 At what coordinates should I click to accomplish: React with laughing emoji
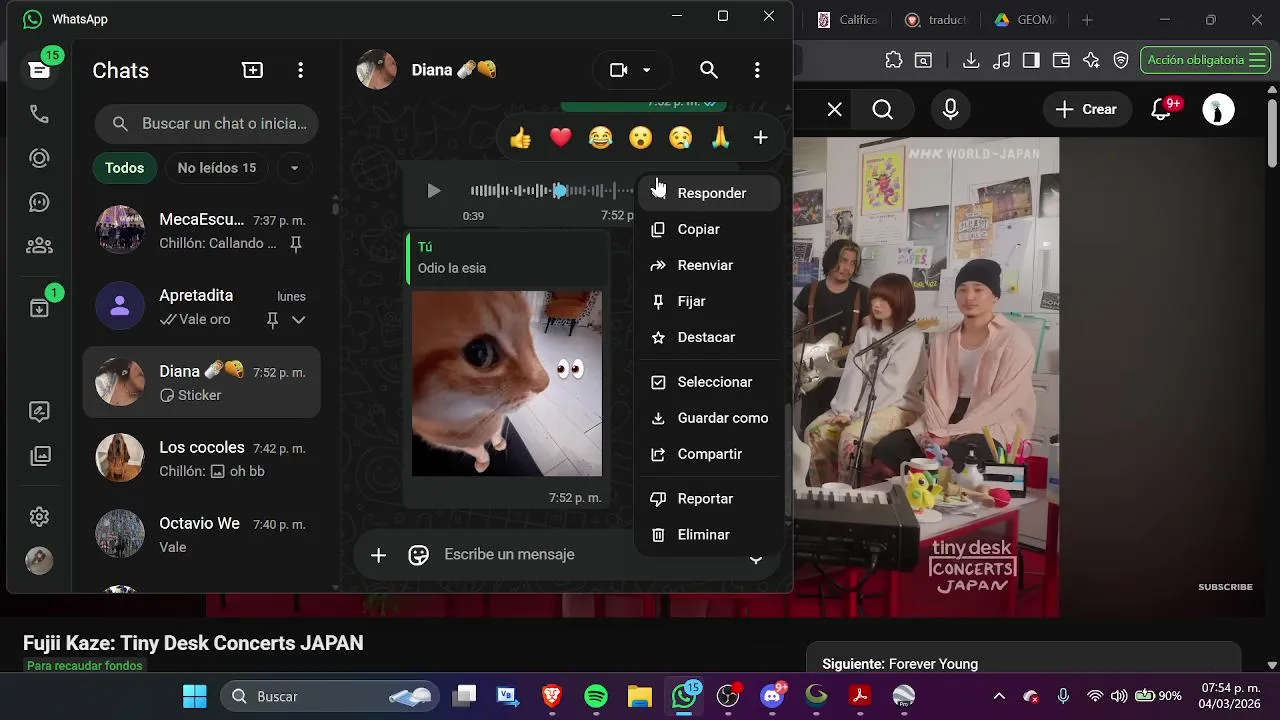pyautogui.click(x=600, y=138)
